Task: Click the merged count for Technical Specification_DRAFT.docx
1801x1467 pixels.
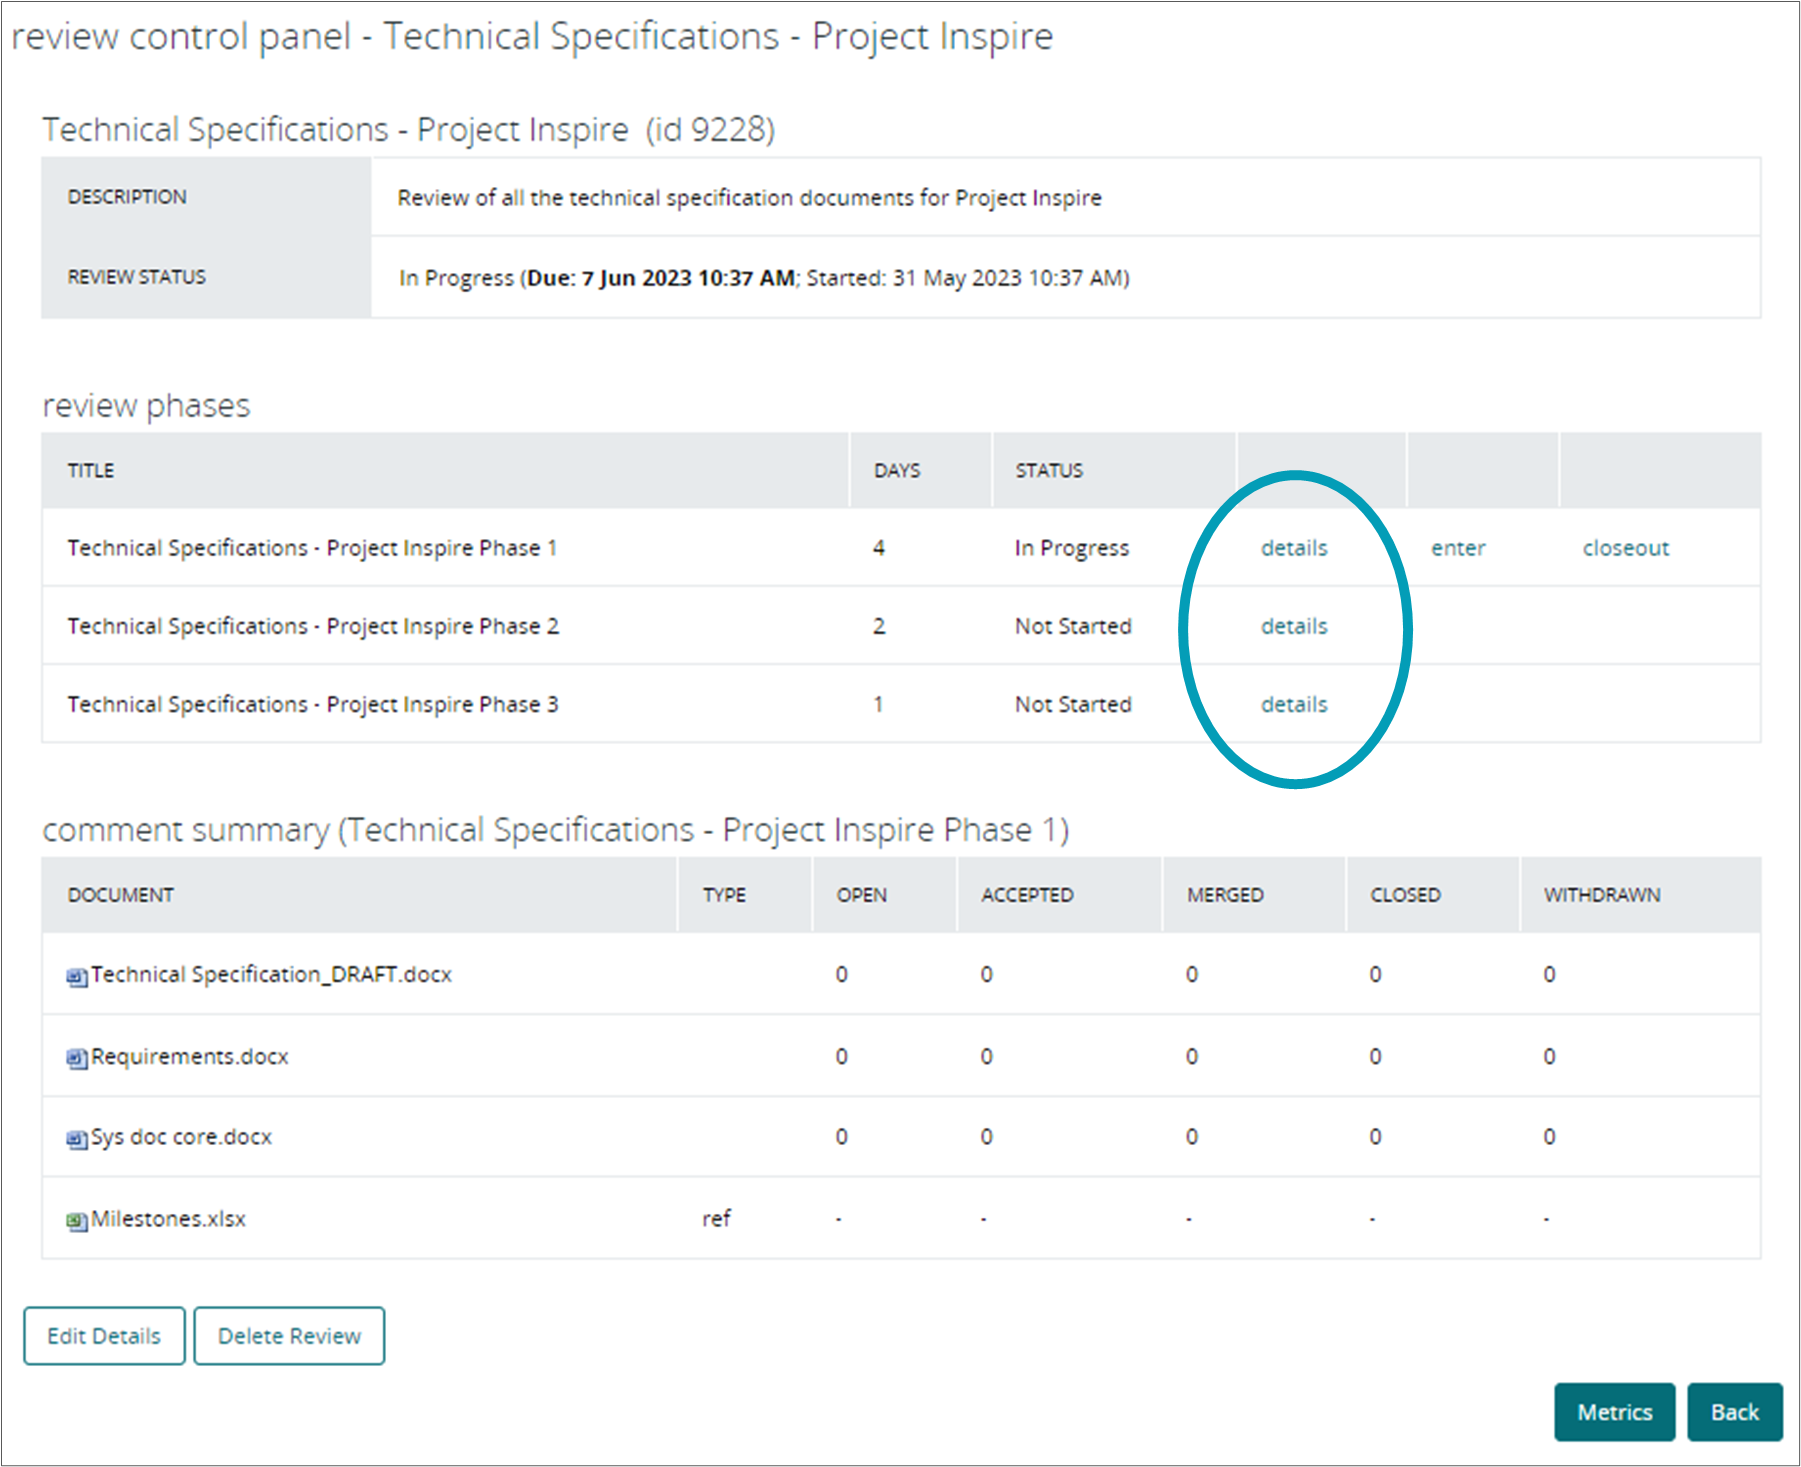Action: click(1192, 974)
